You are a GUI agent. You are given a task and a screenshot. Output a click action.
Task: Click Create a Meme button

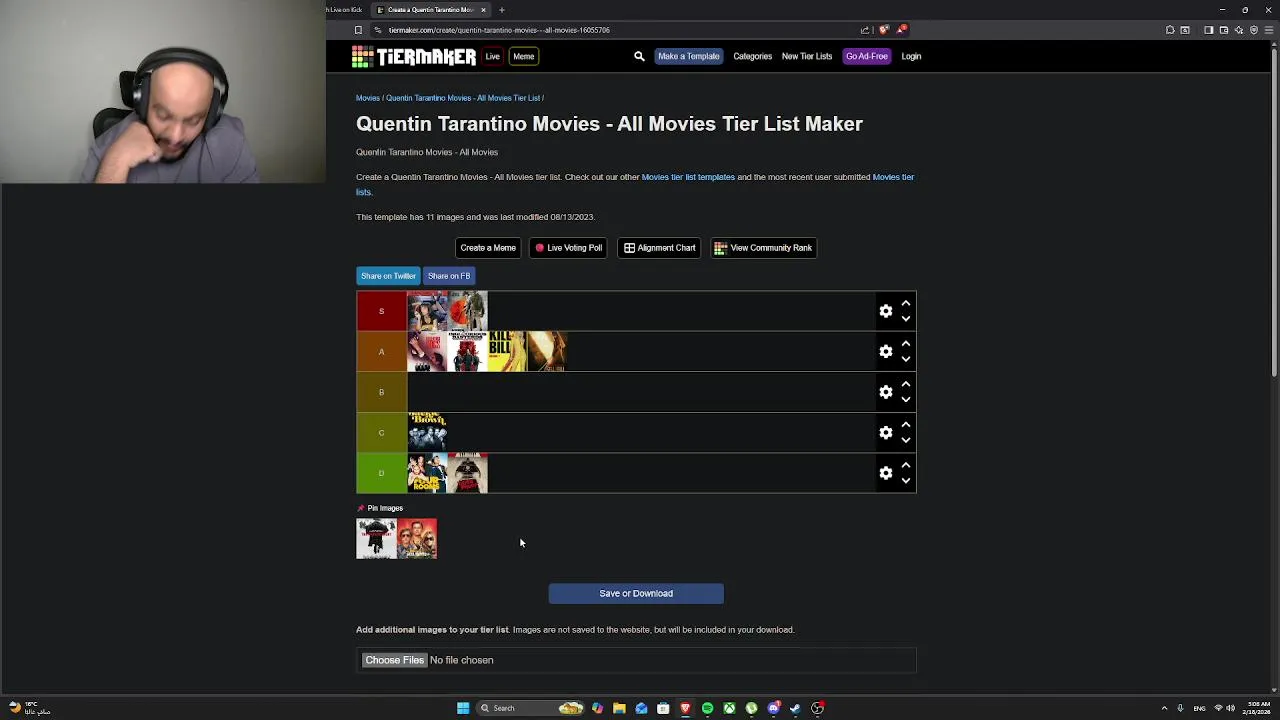488,248
